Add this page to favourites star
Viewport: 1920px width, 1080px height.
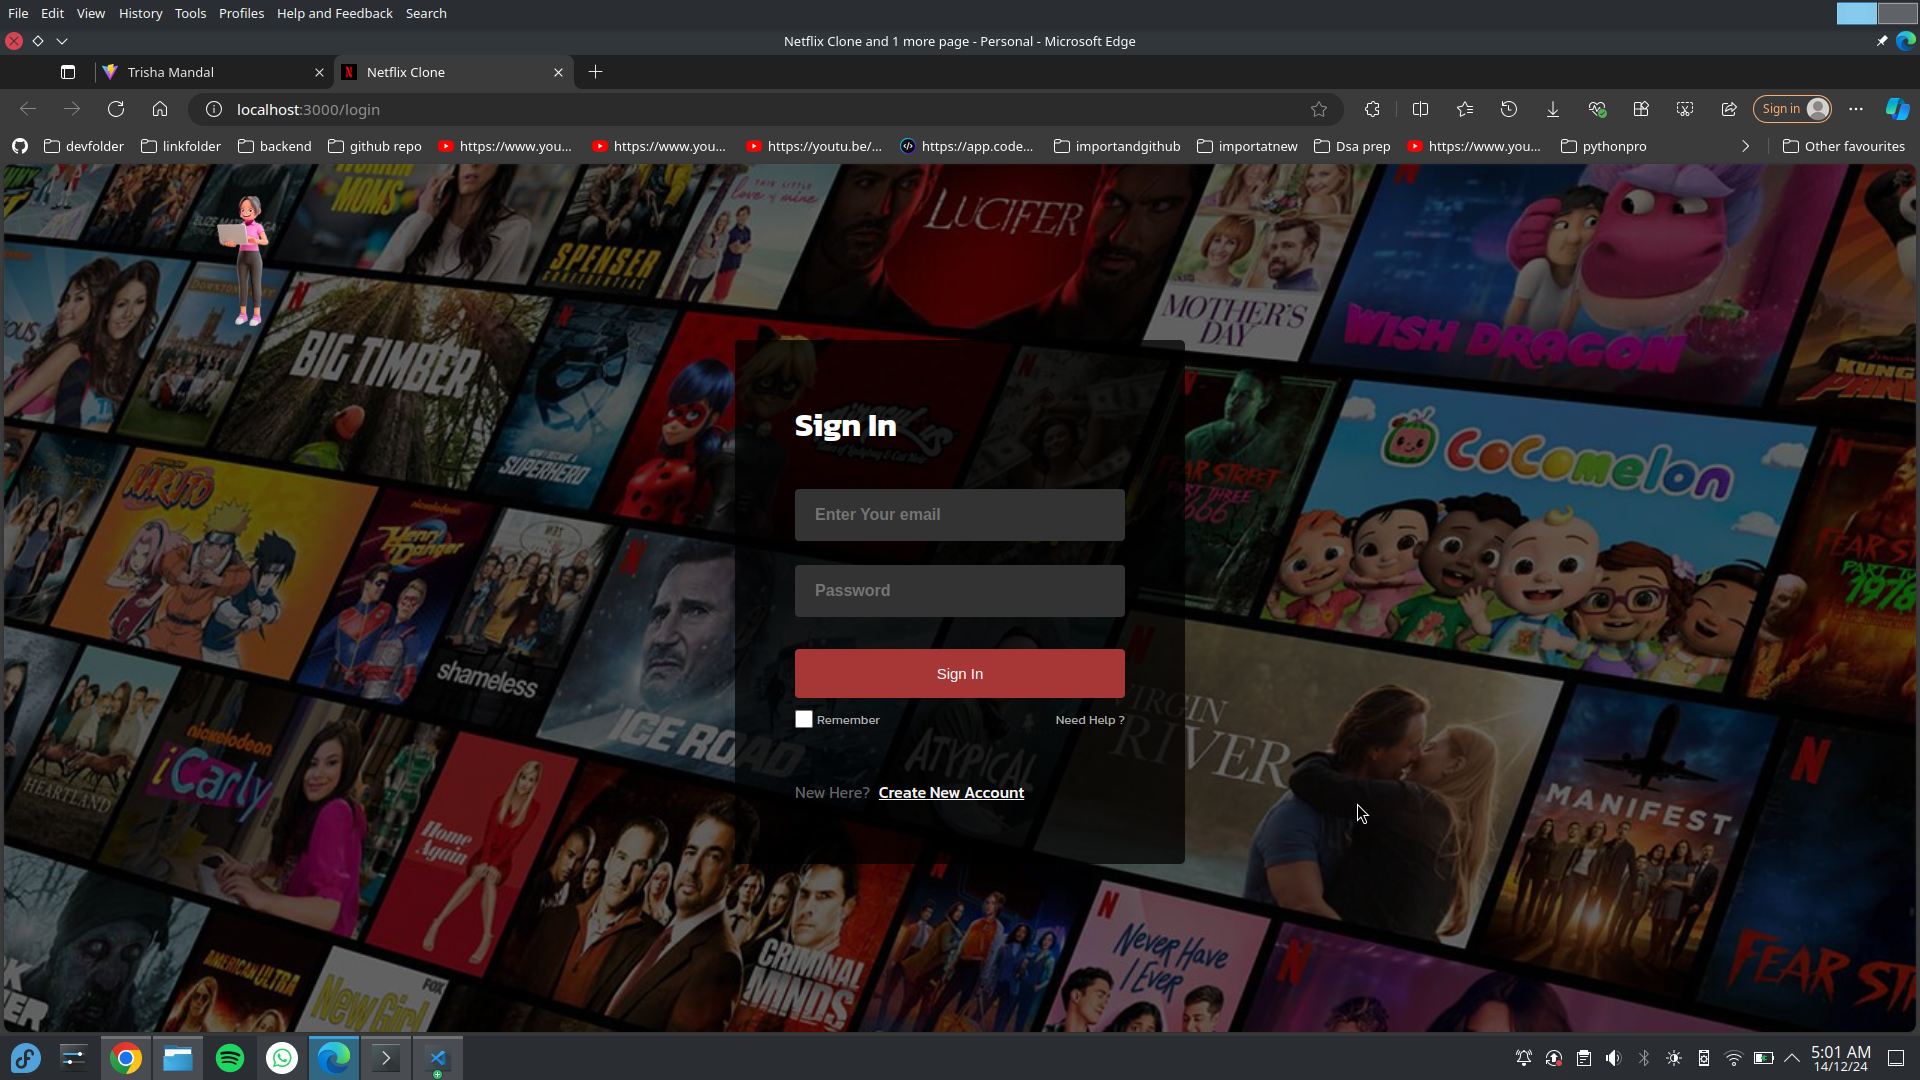click(1319, 109)
